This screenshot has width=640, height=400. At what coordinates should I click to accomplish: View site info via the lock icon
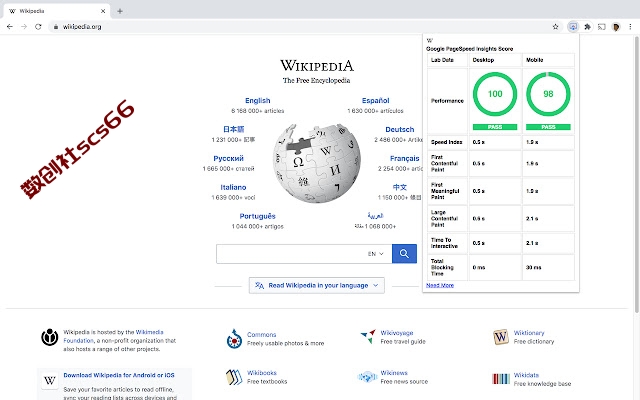point(56,27)
